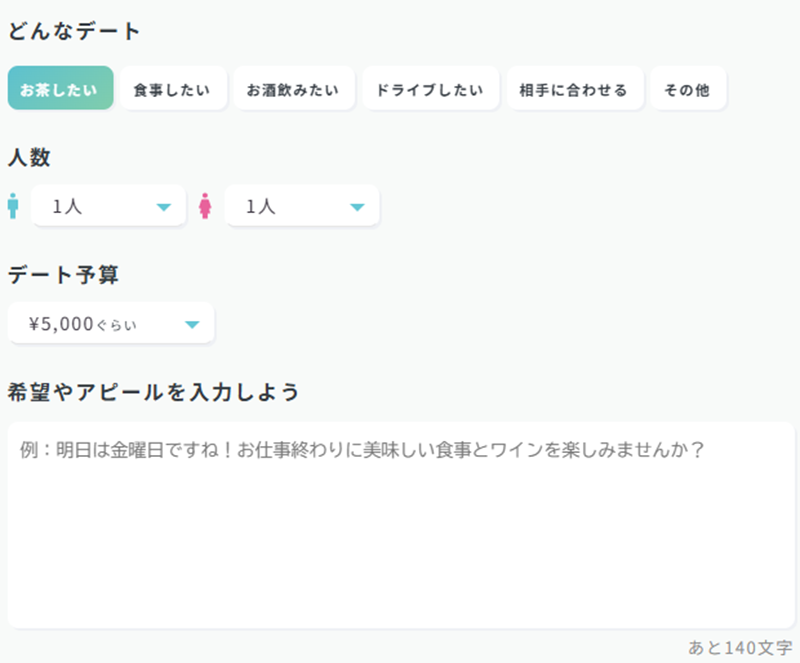Choose the その他 date option

[x=688, y=88]
